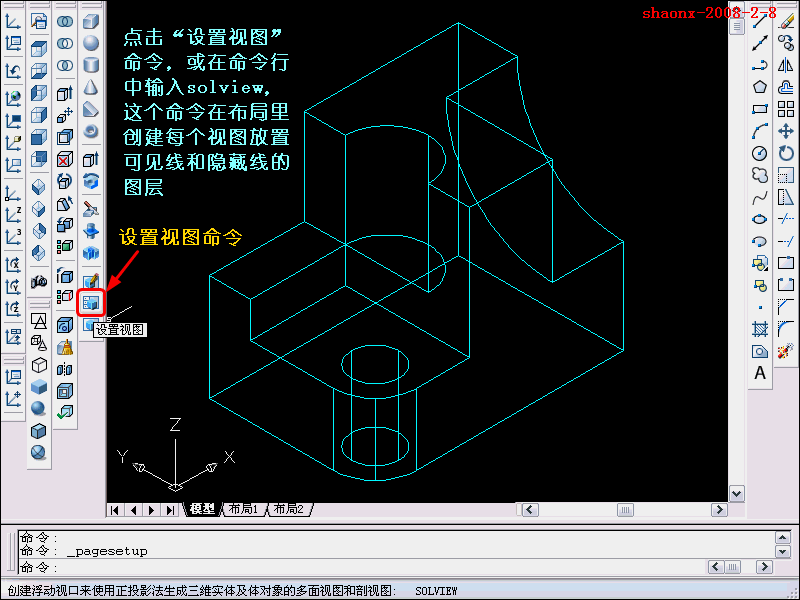Click the UCS Y-axis rotate icon
This screenshot has height=600, width=800.
click(13, 287)
